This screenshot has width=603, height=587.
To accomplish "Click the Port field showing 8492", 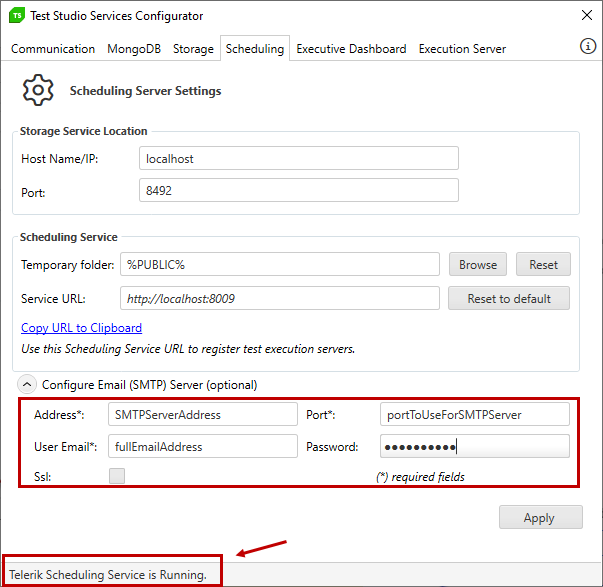I will (299, 190).
